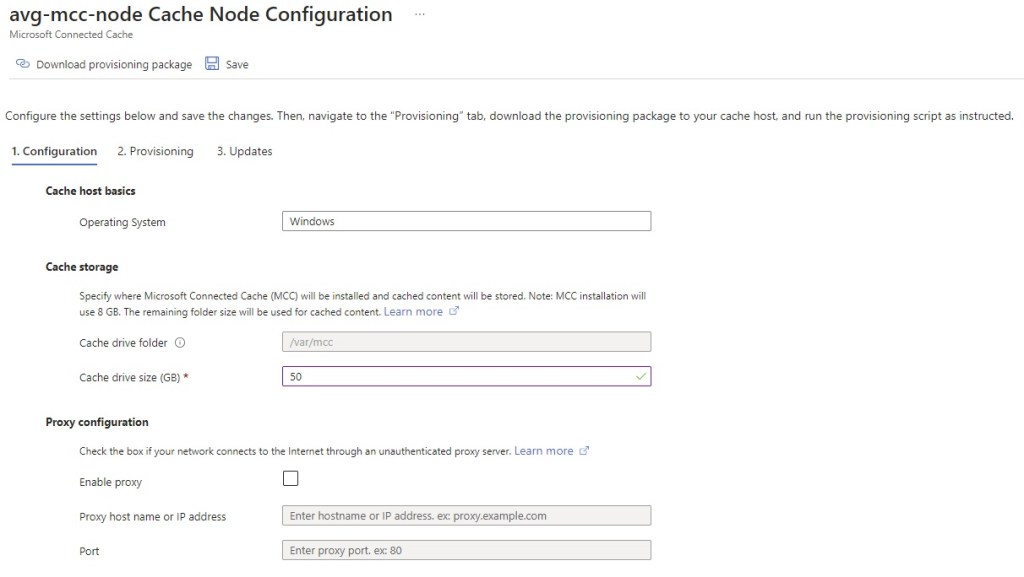Open the Learn more link under Cache storage

point(413,312)
